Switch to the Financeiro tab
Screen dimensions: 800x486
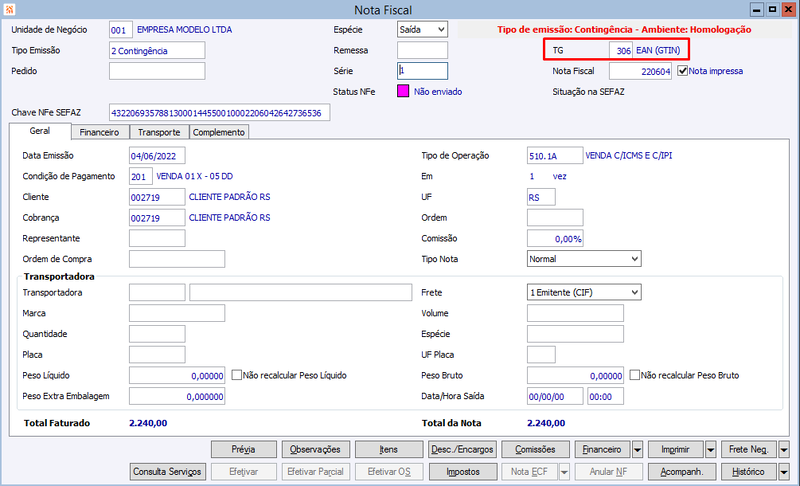[99, 132]
